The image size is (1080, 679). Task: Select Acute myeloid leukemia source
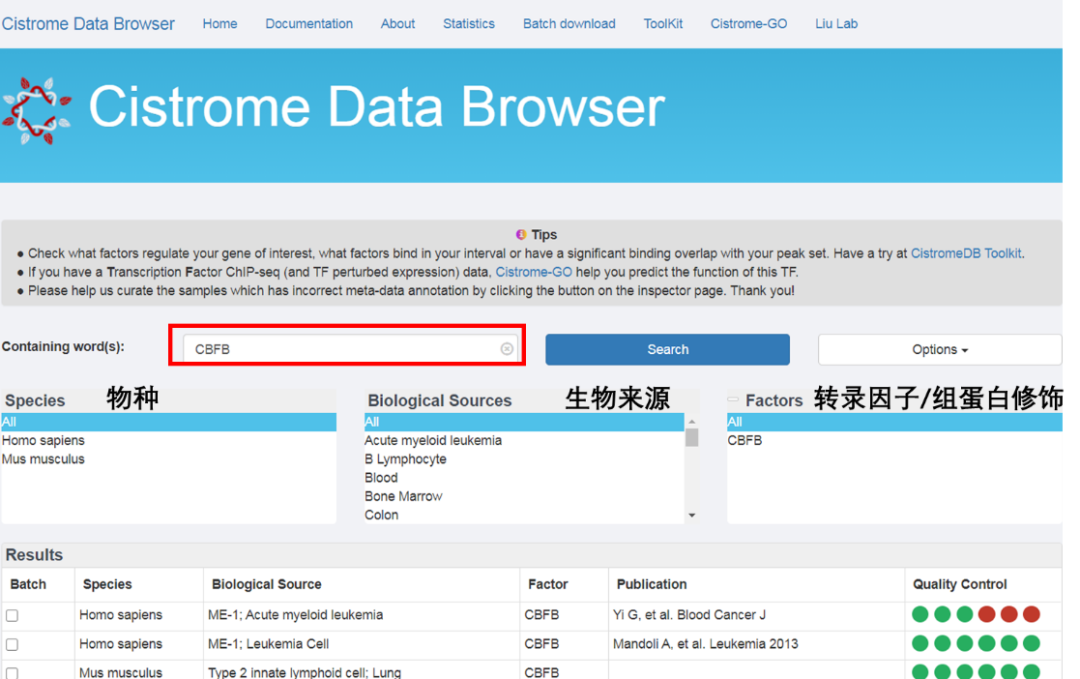pos(524,441)
